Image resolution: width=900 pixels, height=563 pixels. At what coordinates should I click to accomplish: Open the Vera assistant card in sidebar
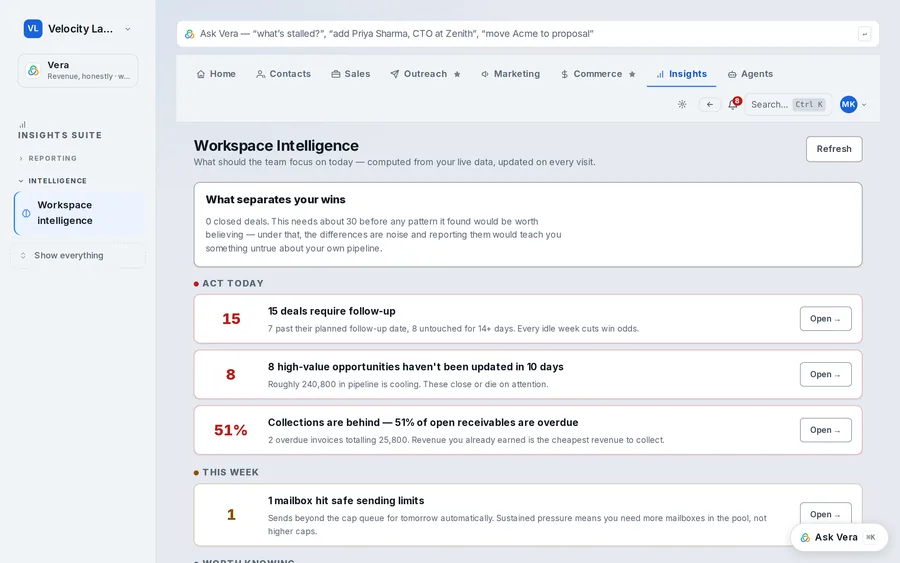pyautogui.click(x=77, y=71)
